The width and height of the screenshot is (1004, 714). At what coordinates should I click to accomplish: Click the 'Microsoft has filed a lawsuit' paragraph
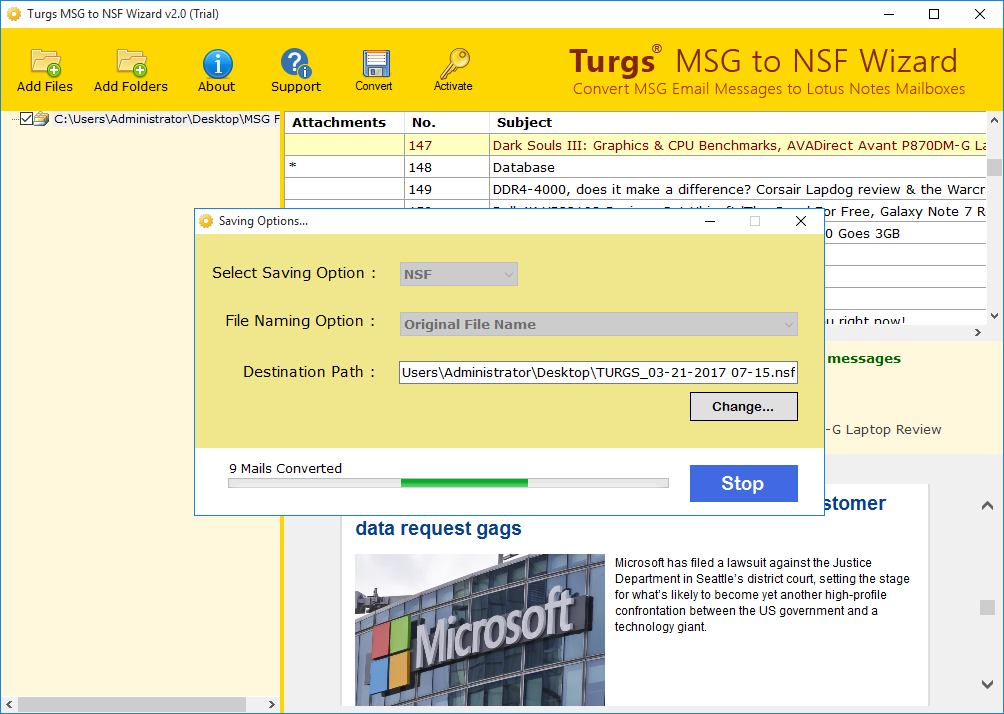click(762, 595)
